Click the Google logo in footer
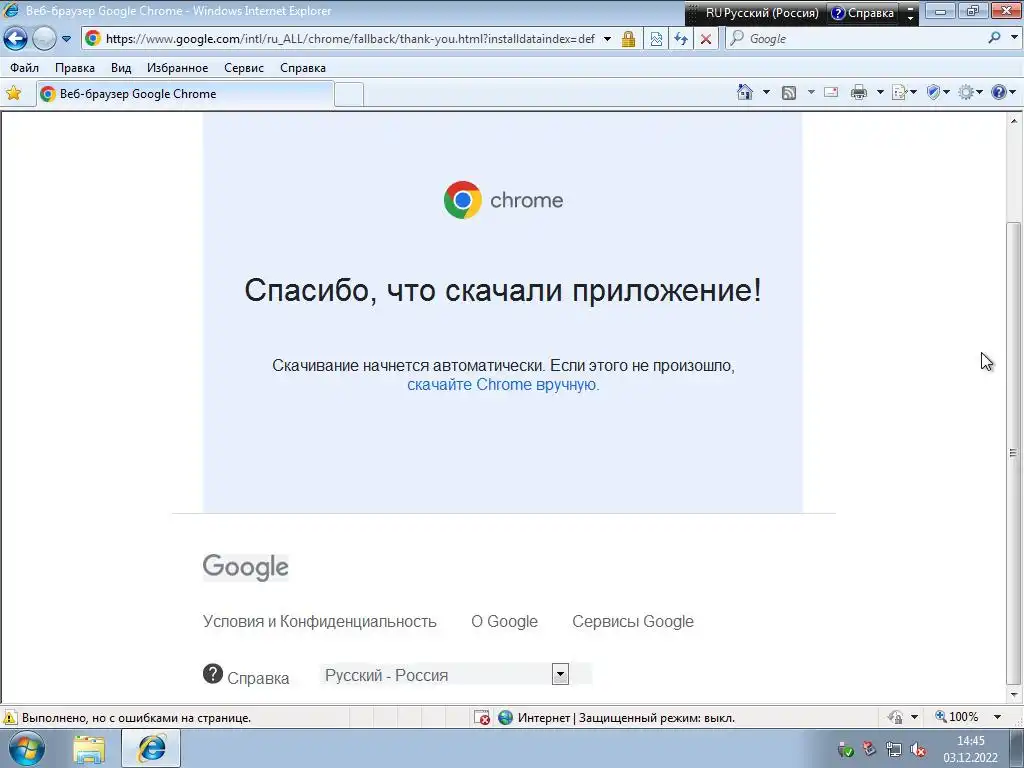 point(246,567)
